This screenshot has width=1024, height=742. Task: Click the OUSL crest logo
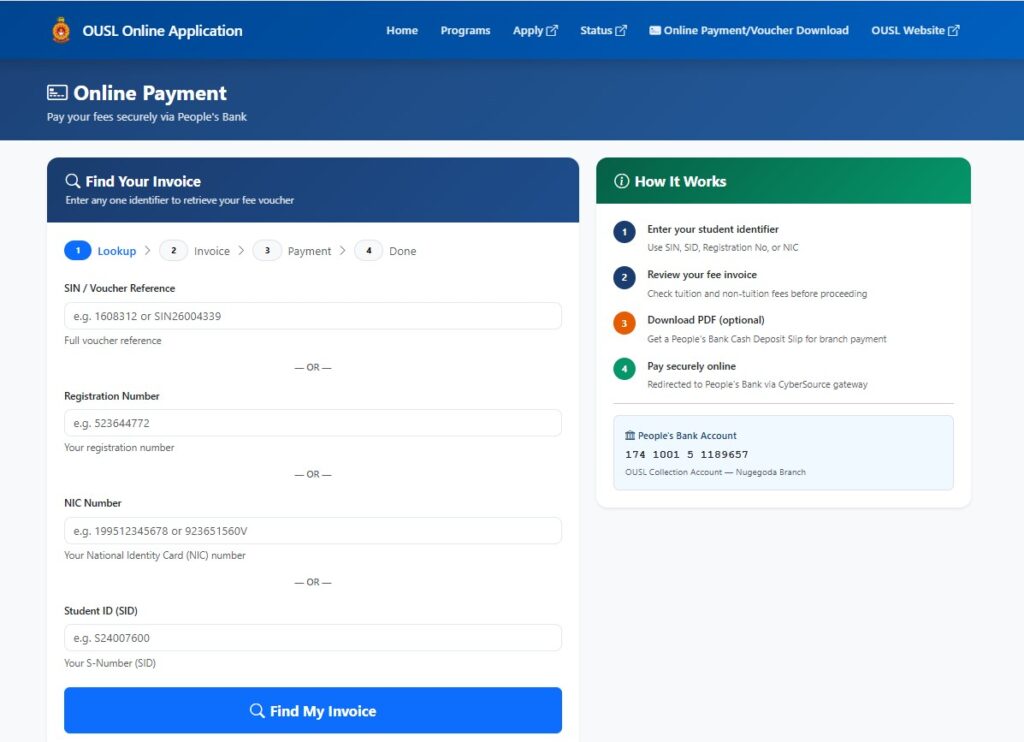61,31
